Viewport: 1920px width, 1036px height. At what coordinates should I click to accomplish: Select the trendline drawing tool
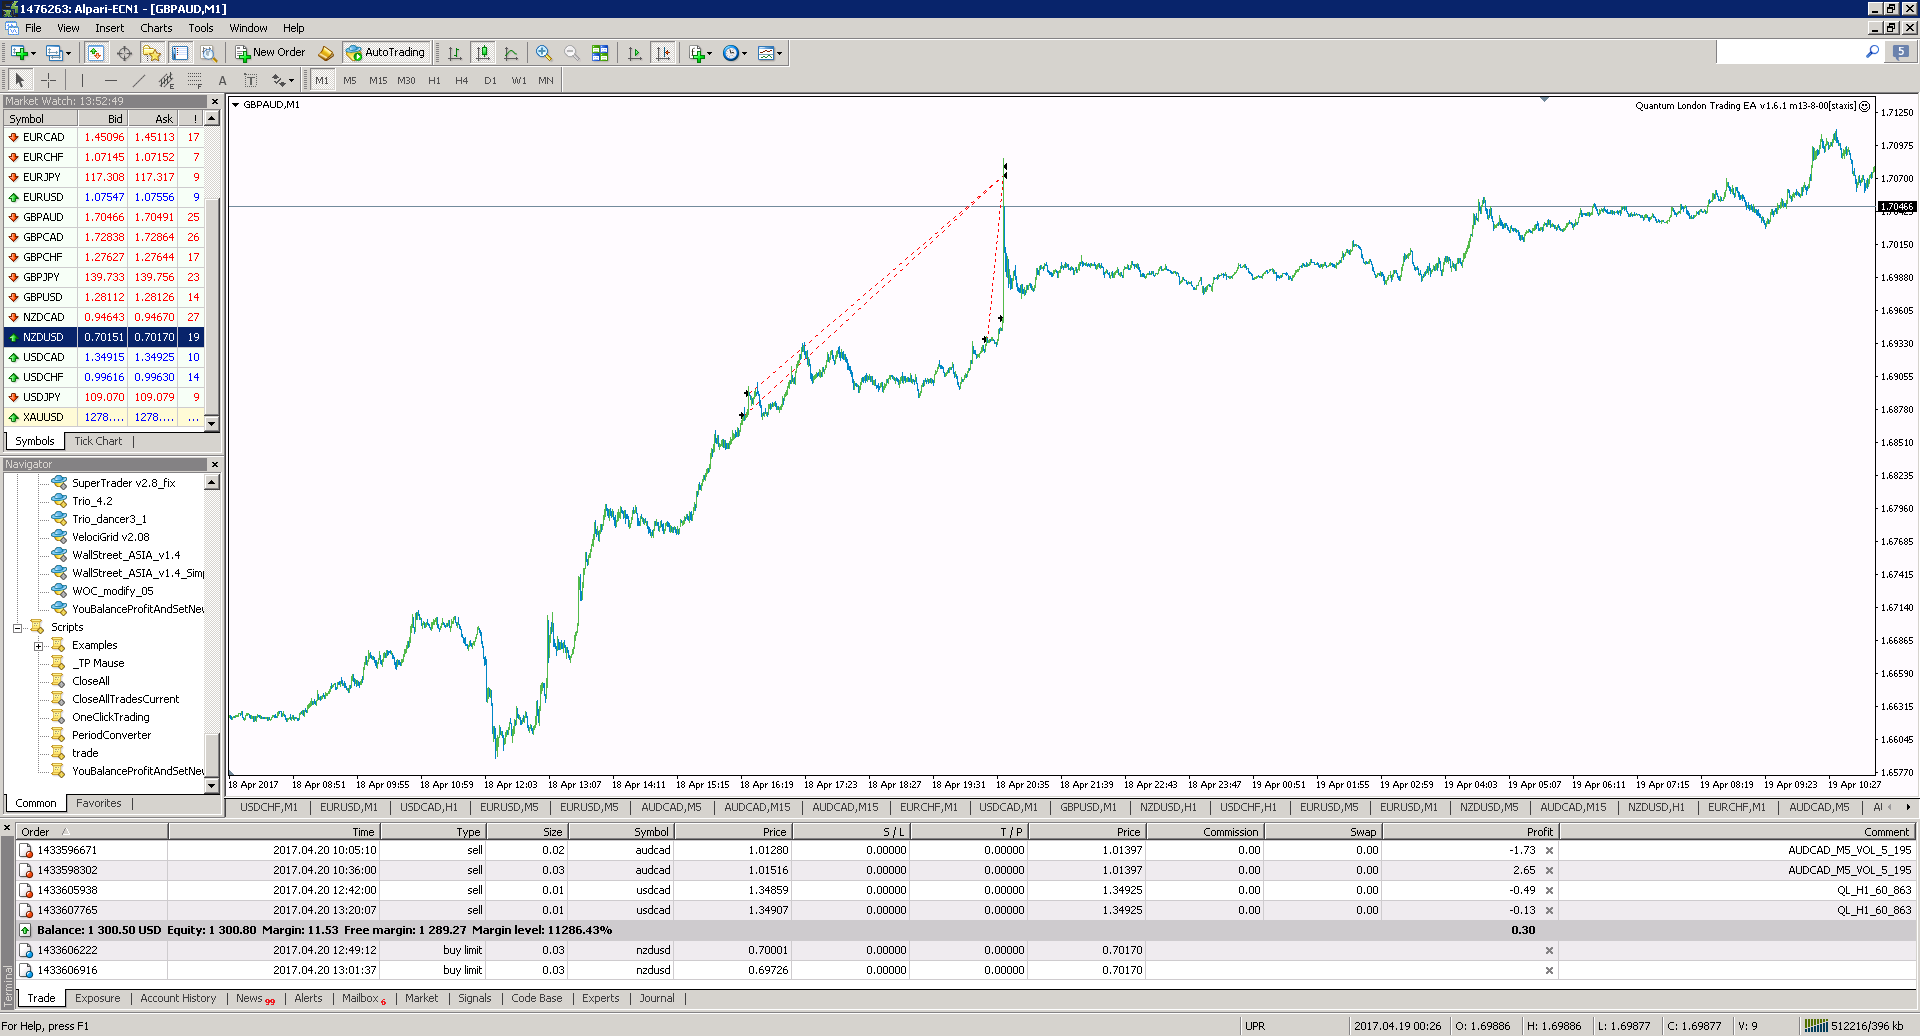click(x=138, y=80)
